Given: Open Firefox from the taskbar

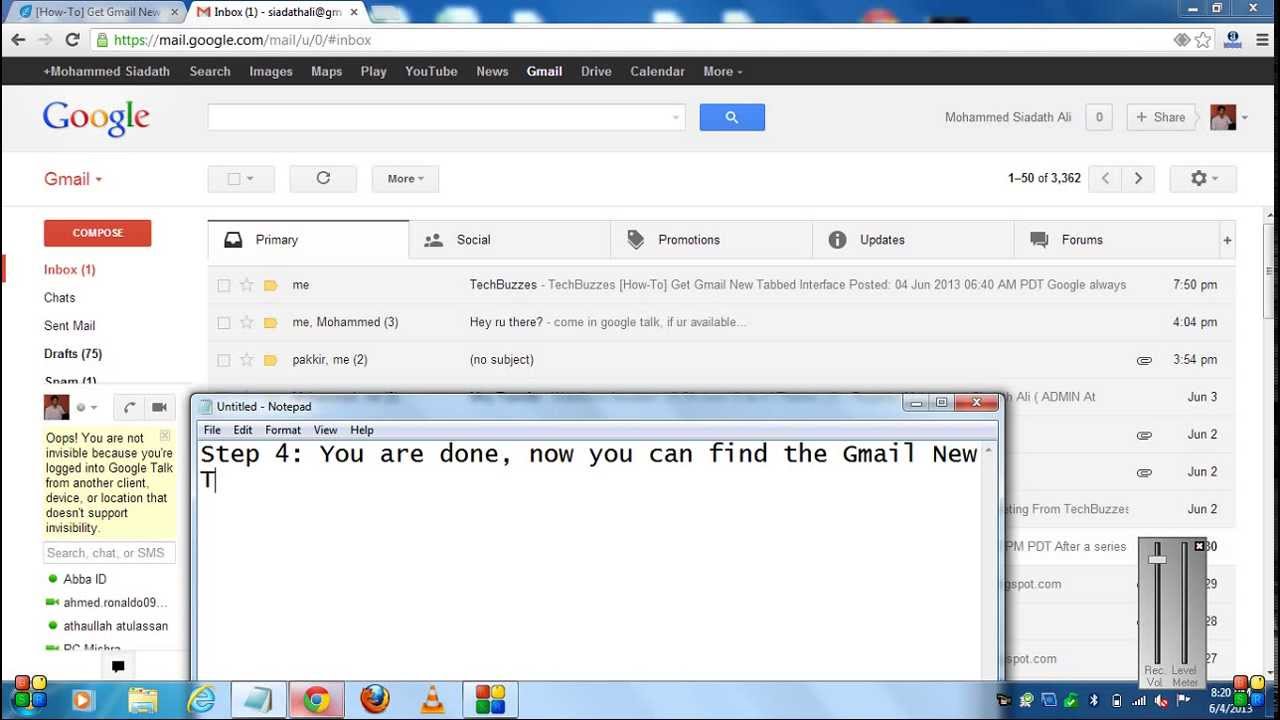Looking at the screenshot, I should tap(375, 698).
